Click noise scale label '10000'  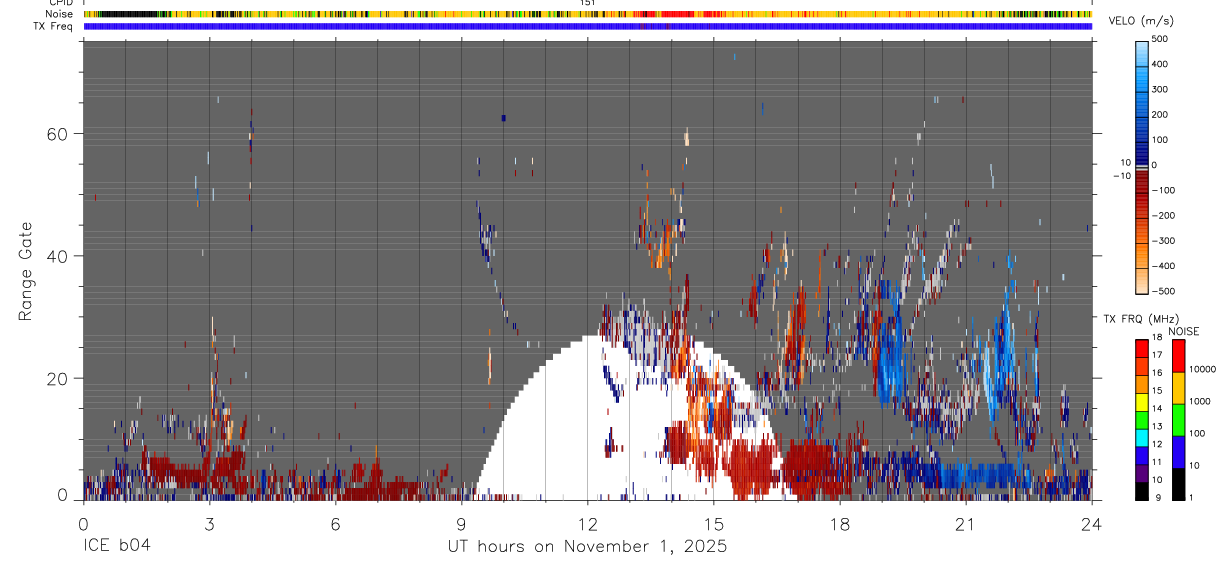pos(1203,369)
